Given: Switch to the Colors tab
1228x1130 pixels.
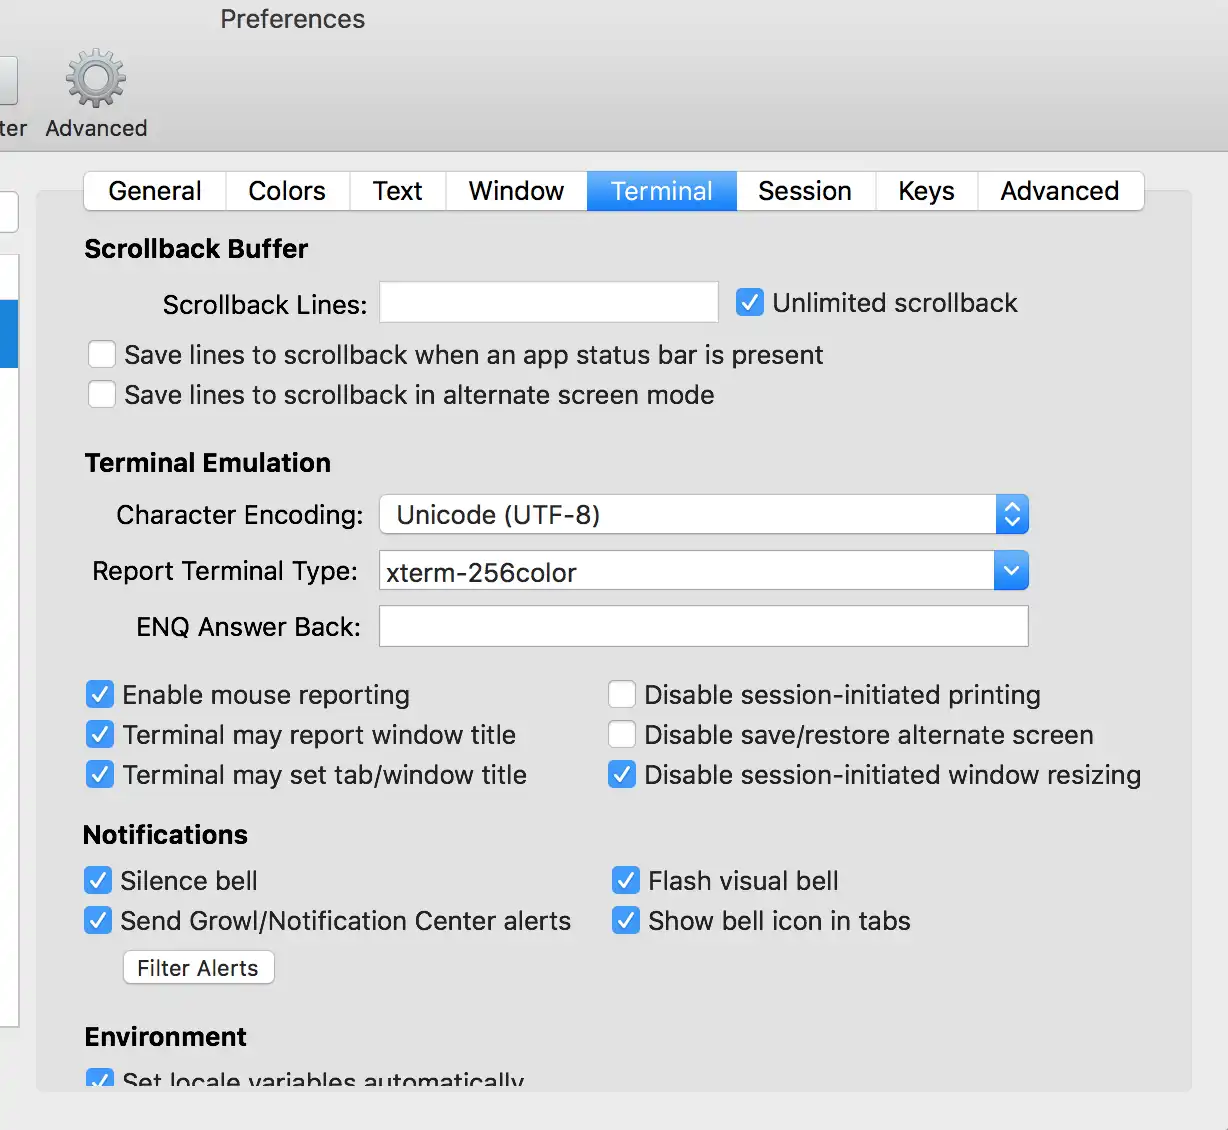Looking at the screenshot, I should click(287, 191).
